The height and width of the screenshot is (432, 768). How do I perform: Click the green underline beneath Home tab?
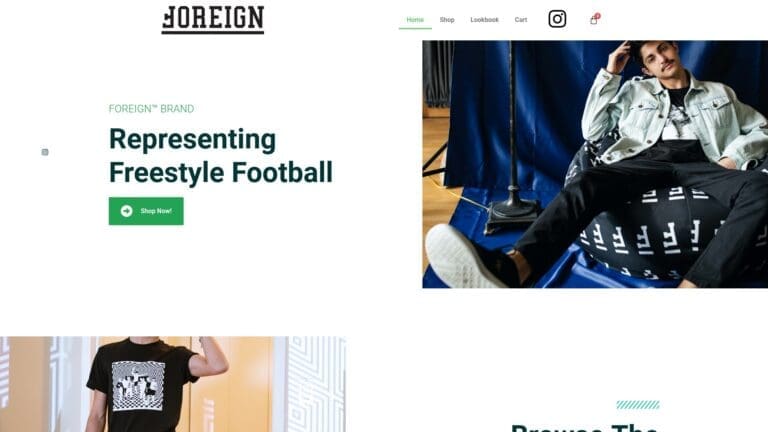coord(415,28)
